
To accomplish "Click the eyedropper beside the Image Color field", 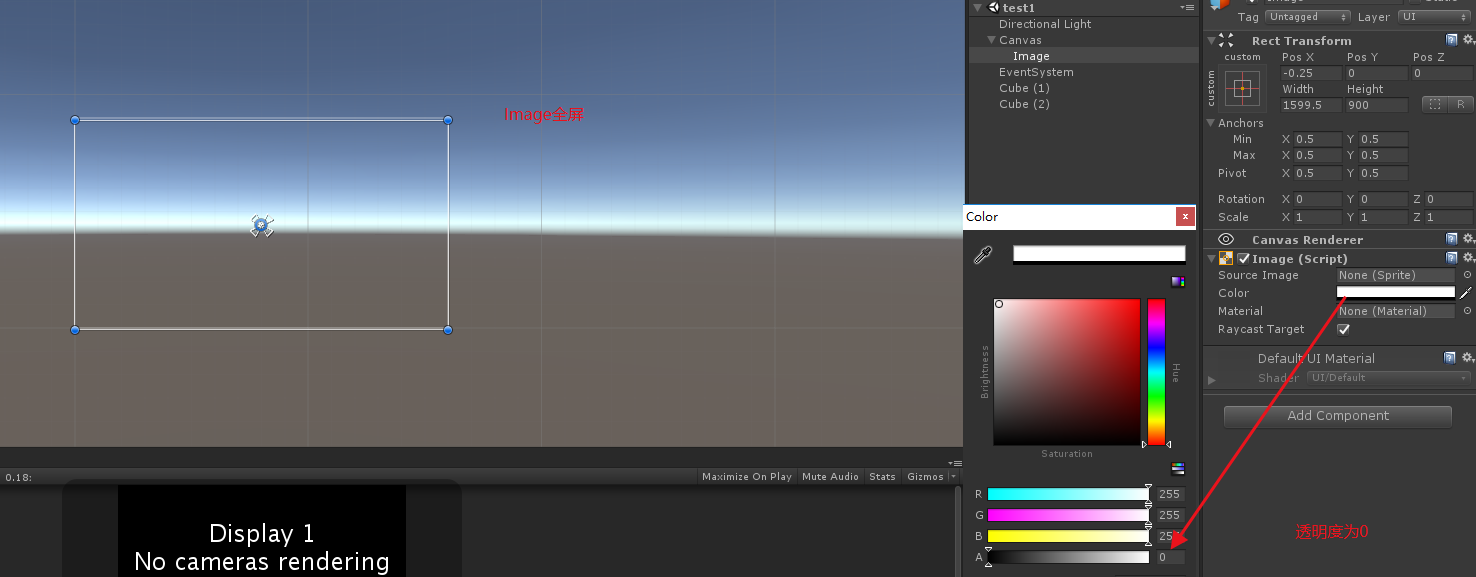I will 1467,293.
